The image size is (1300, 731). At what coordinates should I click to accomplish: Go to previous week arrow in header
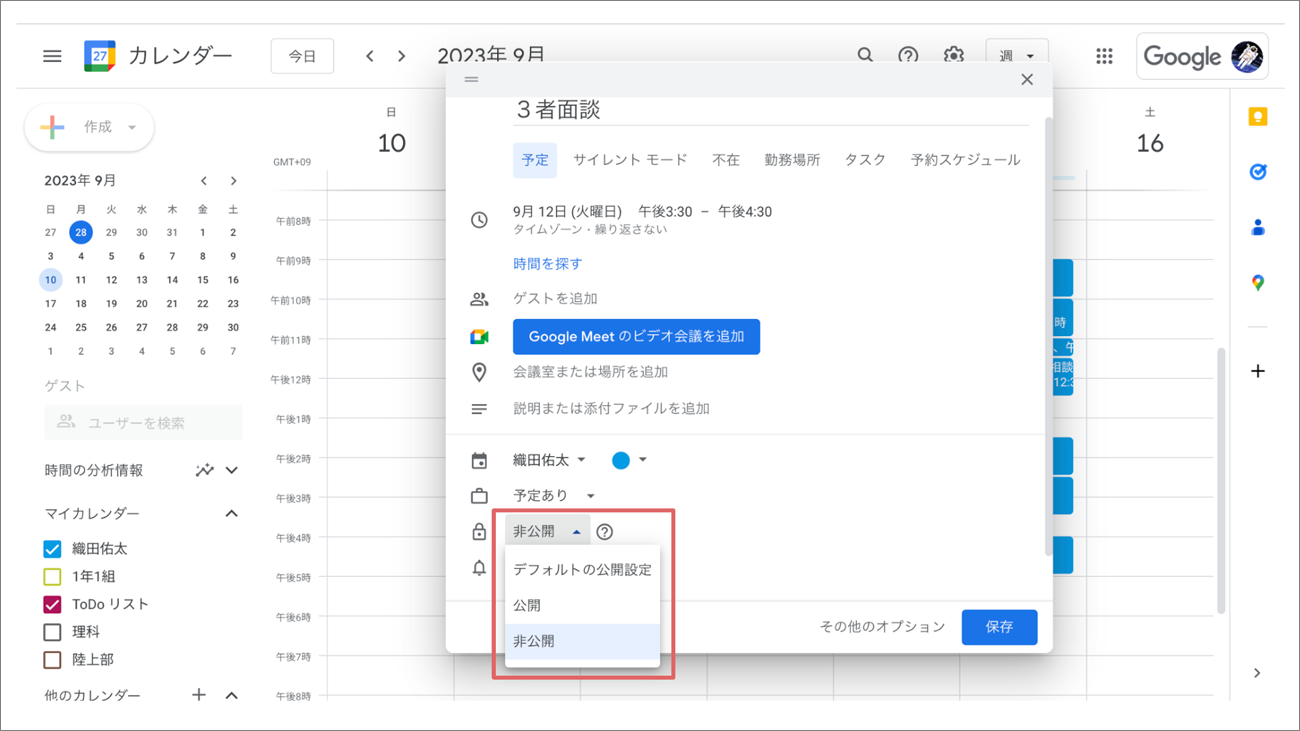pos(370,56)
